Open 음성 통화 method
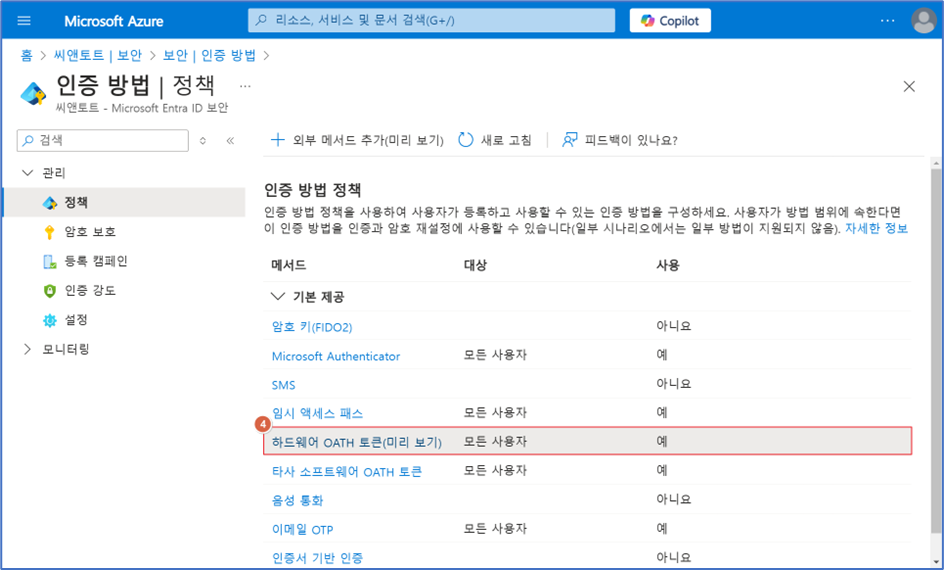Image resolution: width=944 pixels, height=570 pixels. point(297,500)
